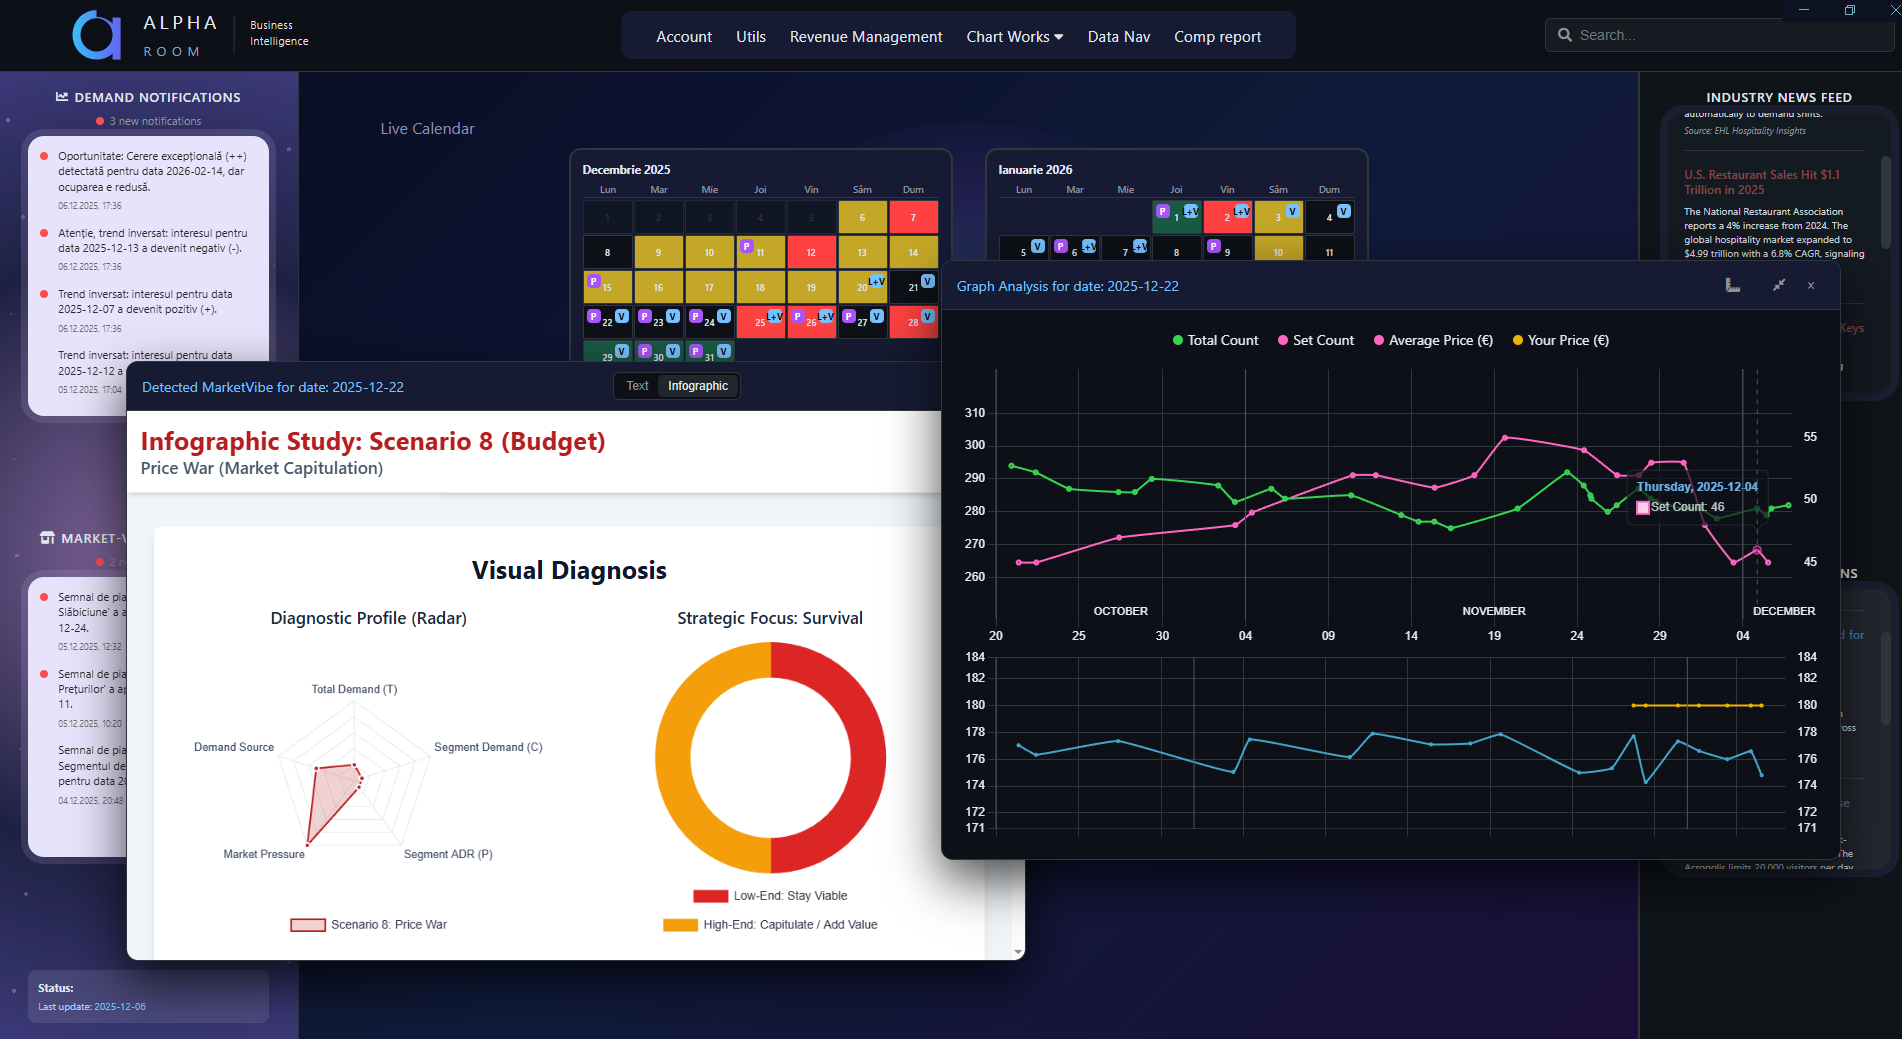Click the P badge on January 1
Screen dimensions: 1902x1039
[x=1163, y=211]
